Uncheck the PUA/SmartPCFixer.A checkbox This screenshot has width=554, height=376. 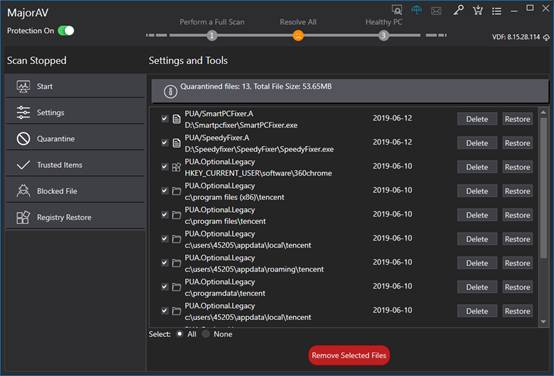164,118
